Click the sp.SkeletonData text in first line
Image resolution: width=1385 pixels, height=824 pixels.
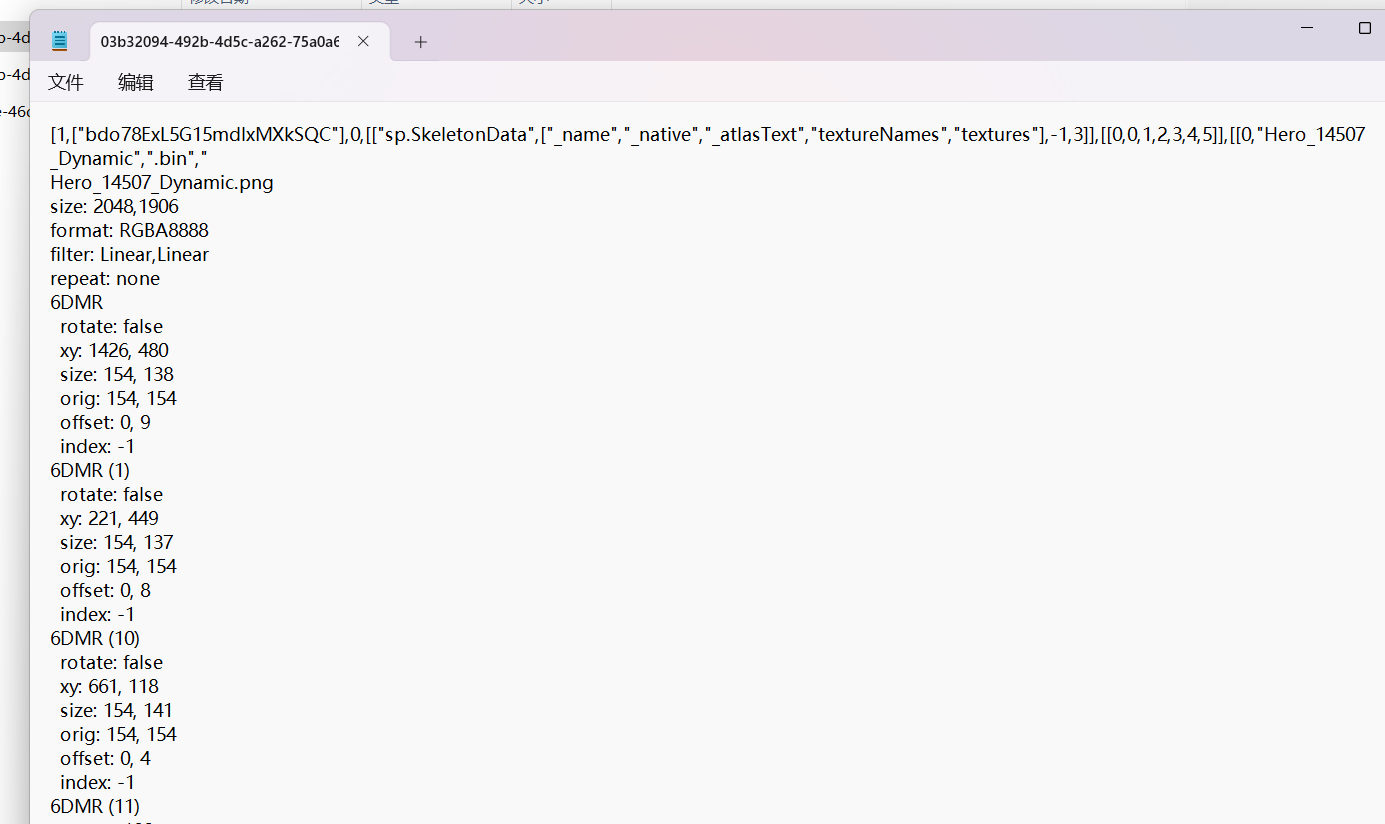click(x=456, y=134)
